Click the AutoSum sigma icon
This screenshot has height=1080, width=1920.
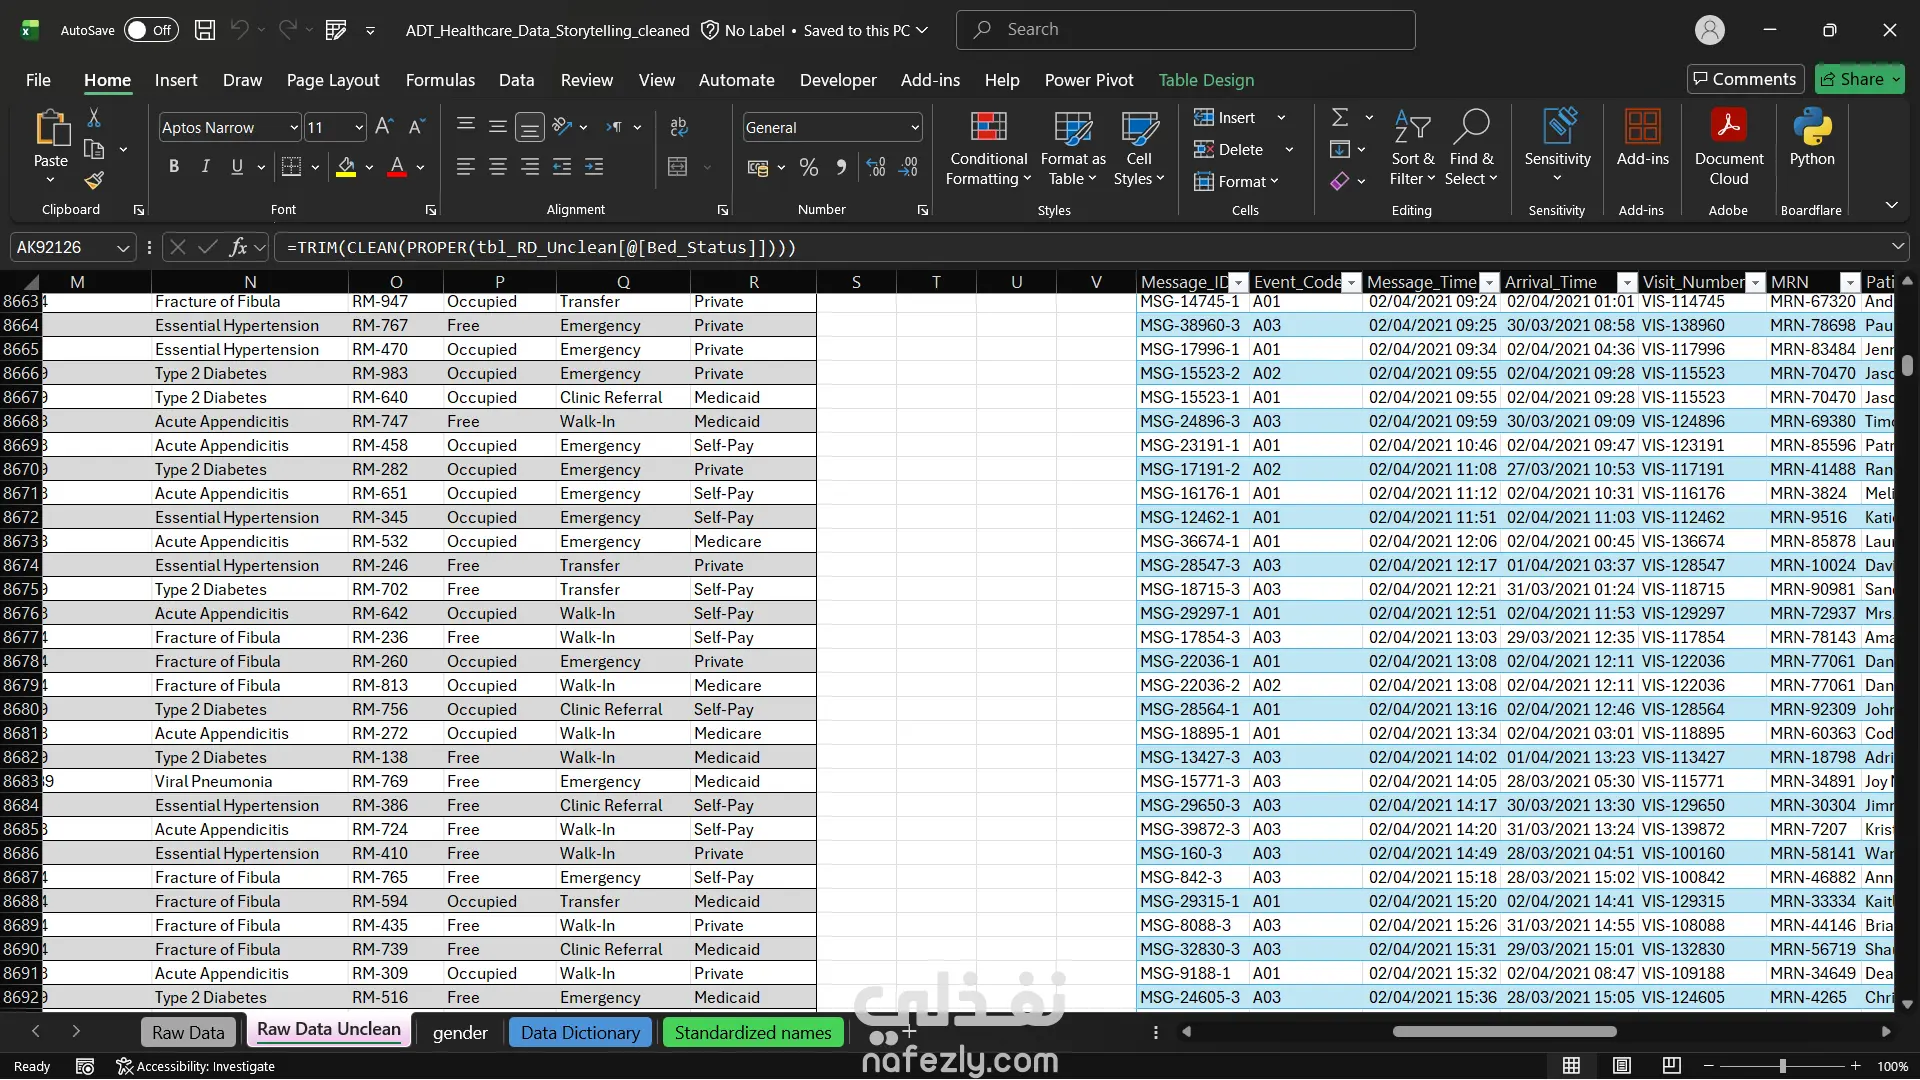click(1340, 118)
